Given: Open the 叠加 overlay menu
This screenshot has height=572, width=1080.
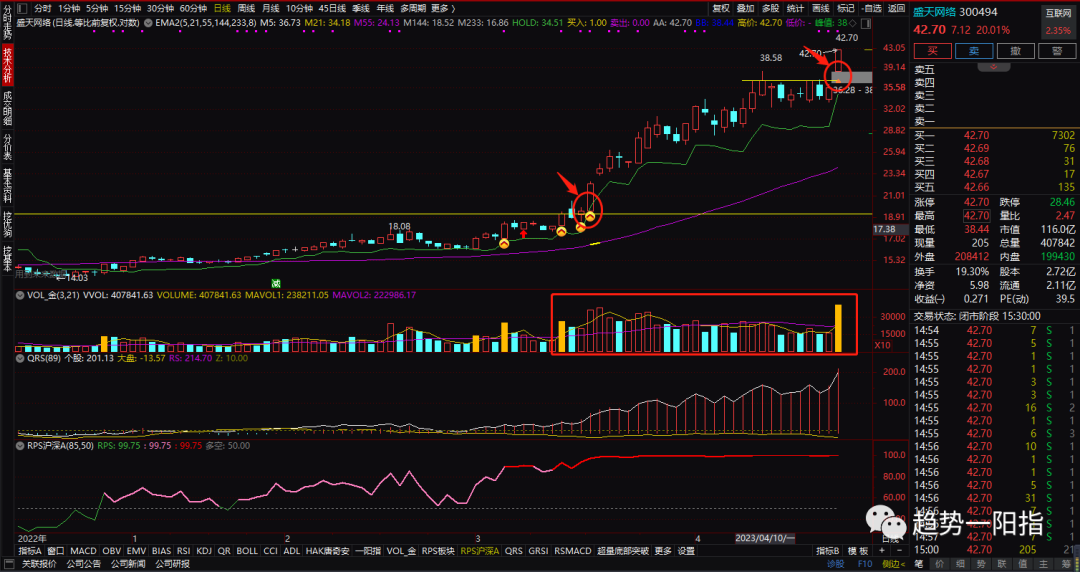Looking at the screenshot, I should click(745, 8).
